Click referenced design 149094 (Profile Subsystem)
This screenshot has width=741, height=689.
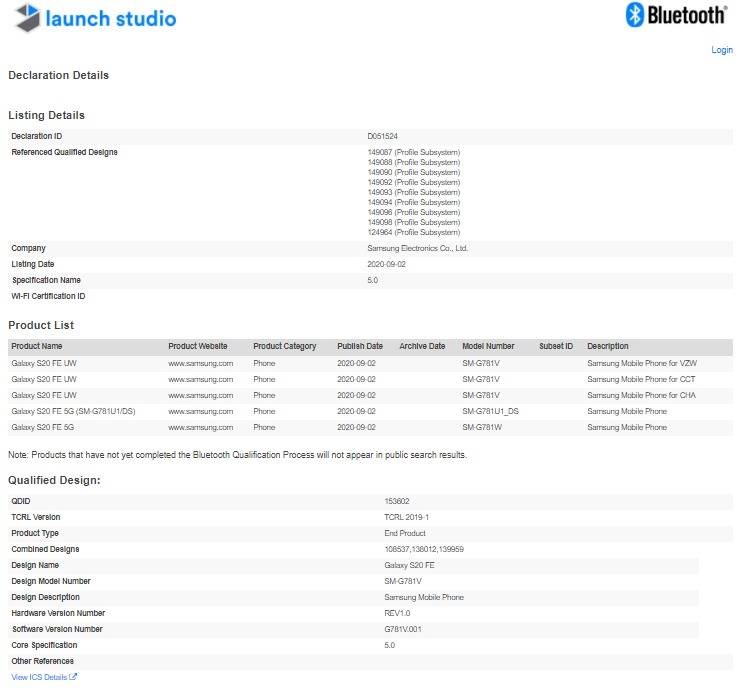[414, 202]
